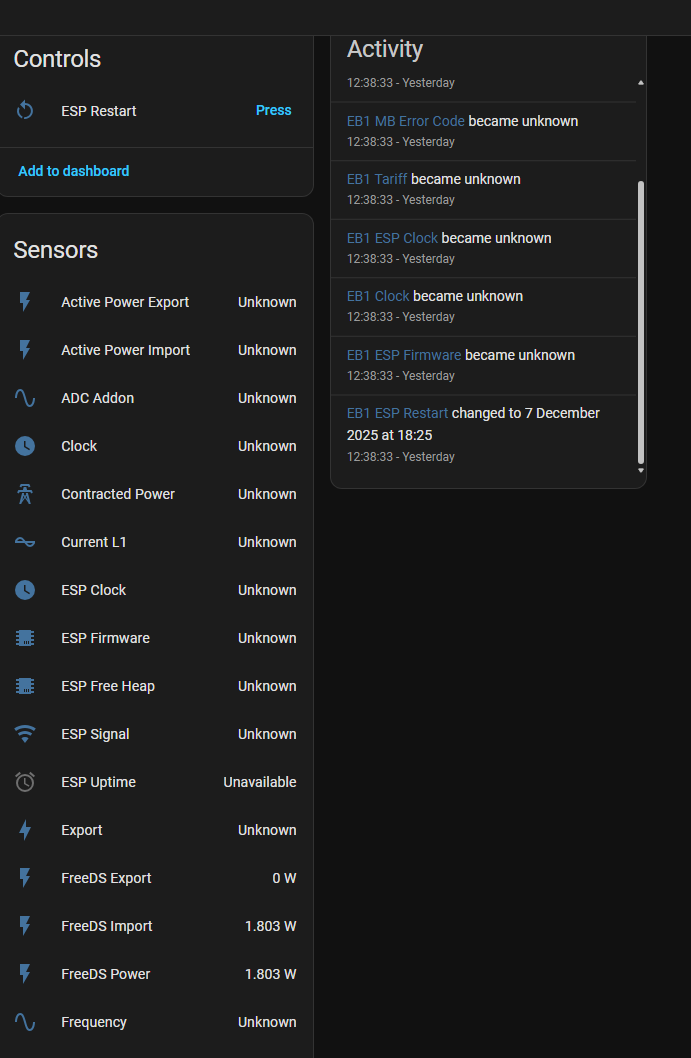The image size is (691, 1058).
Task: Open EB1 Tariff link in Activity
Action: (x=377, y=179)
